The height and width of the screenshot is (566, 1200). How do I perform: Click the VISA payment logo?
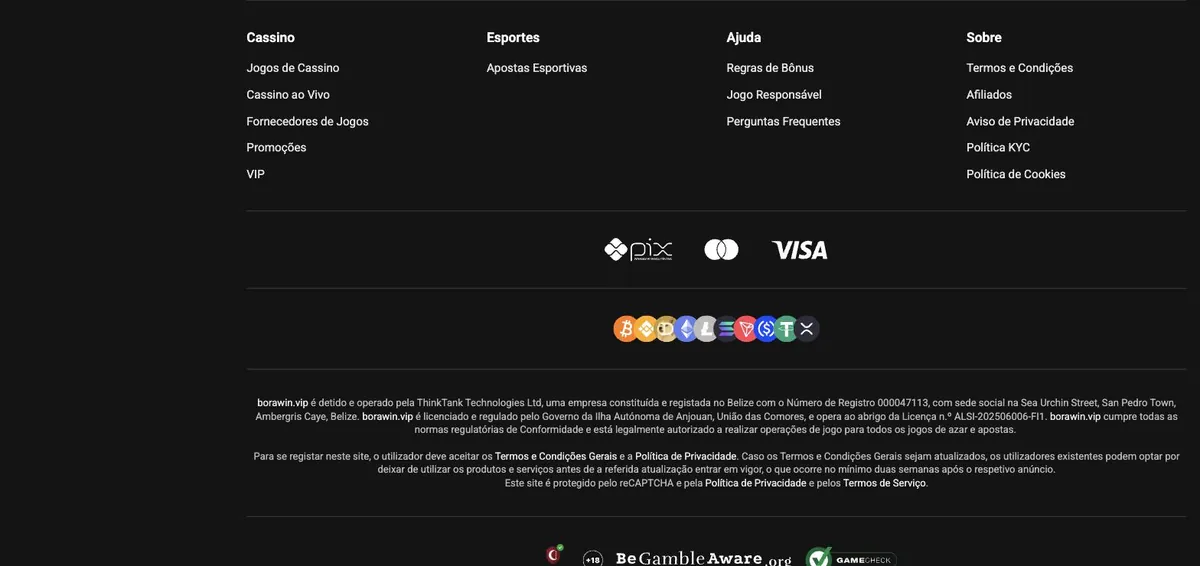pos(800,250)
